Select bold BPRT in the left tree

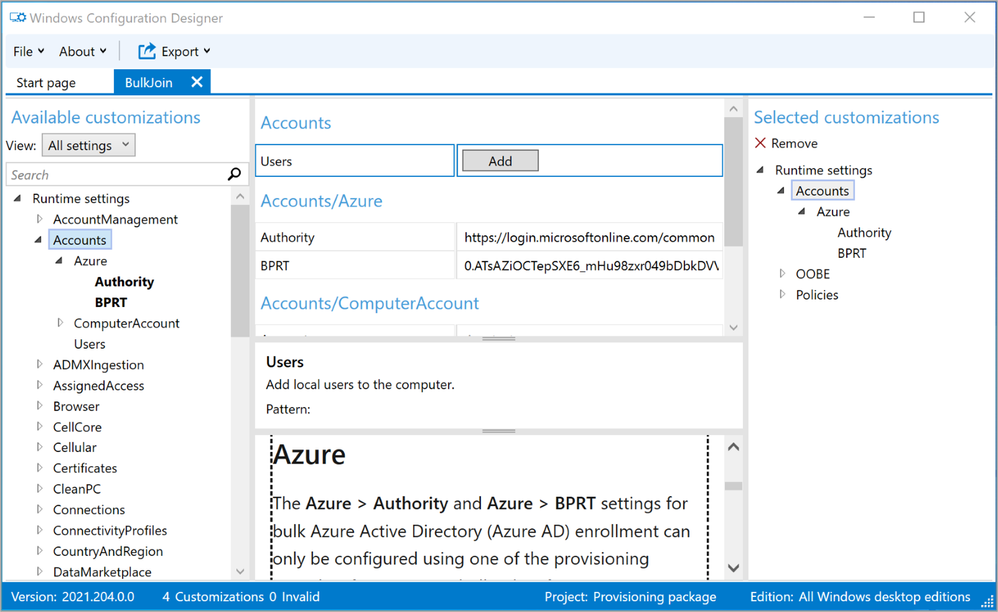111,302
